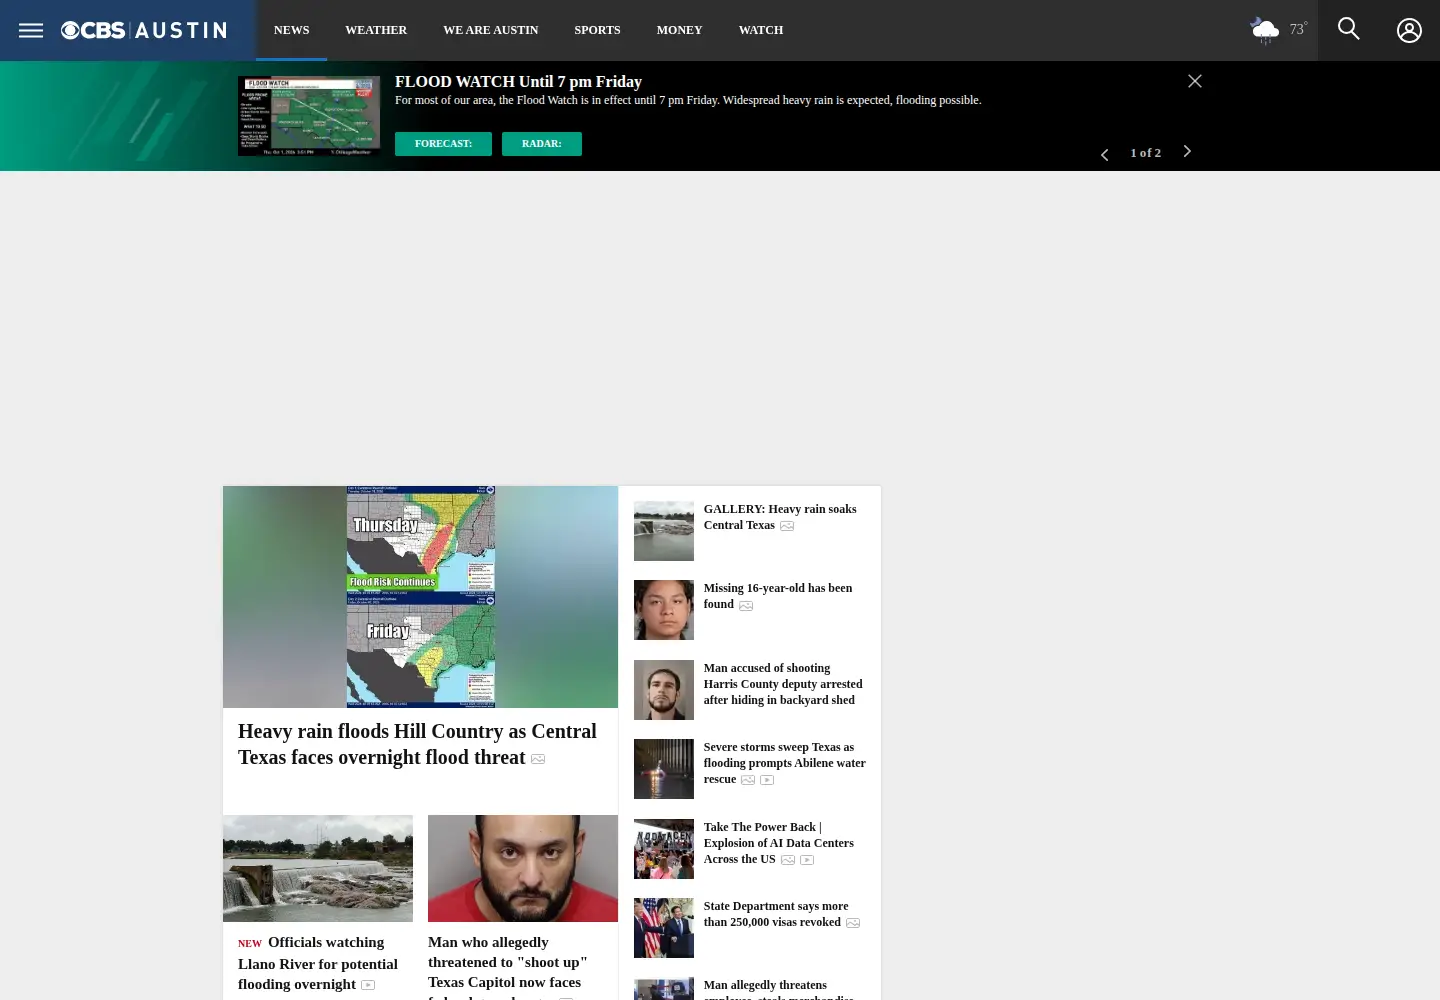Open FLOOD WATCH Until 7 pm Friday headline
The width and height of the screenshot is (1440, 1000).
click(518, 82)
